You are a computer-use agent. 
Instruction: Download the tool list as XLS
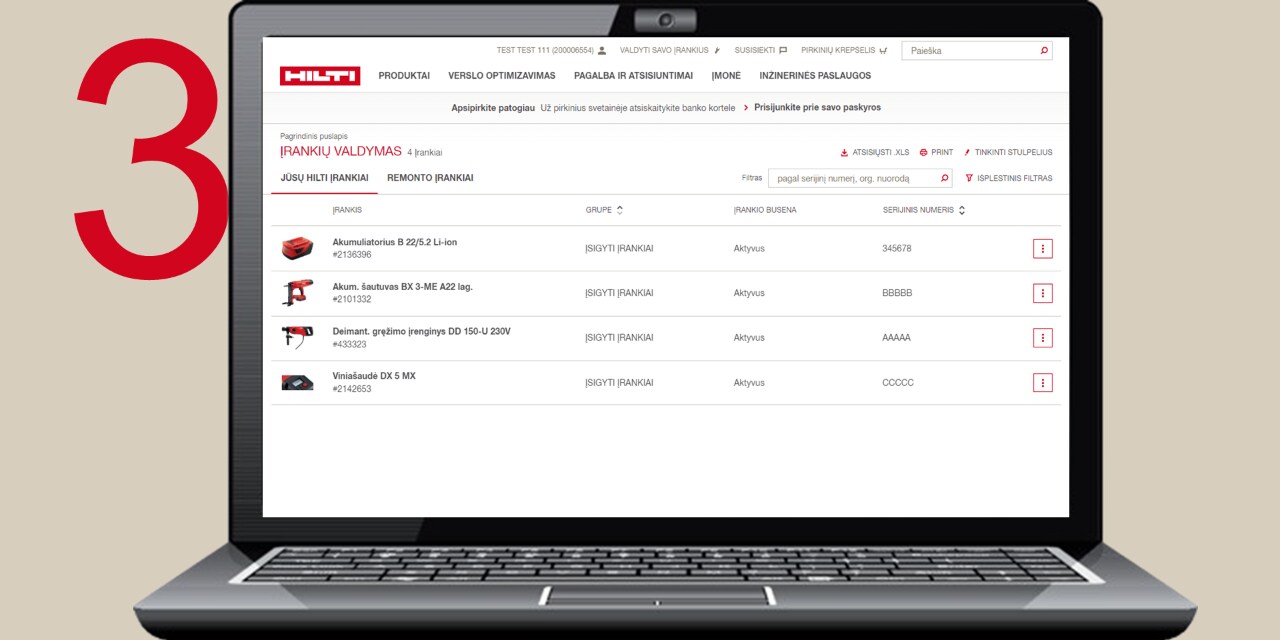[875, 153]
